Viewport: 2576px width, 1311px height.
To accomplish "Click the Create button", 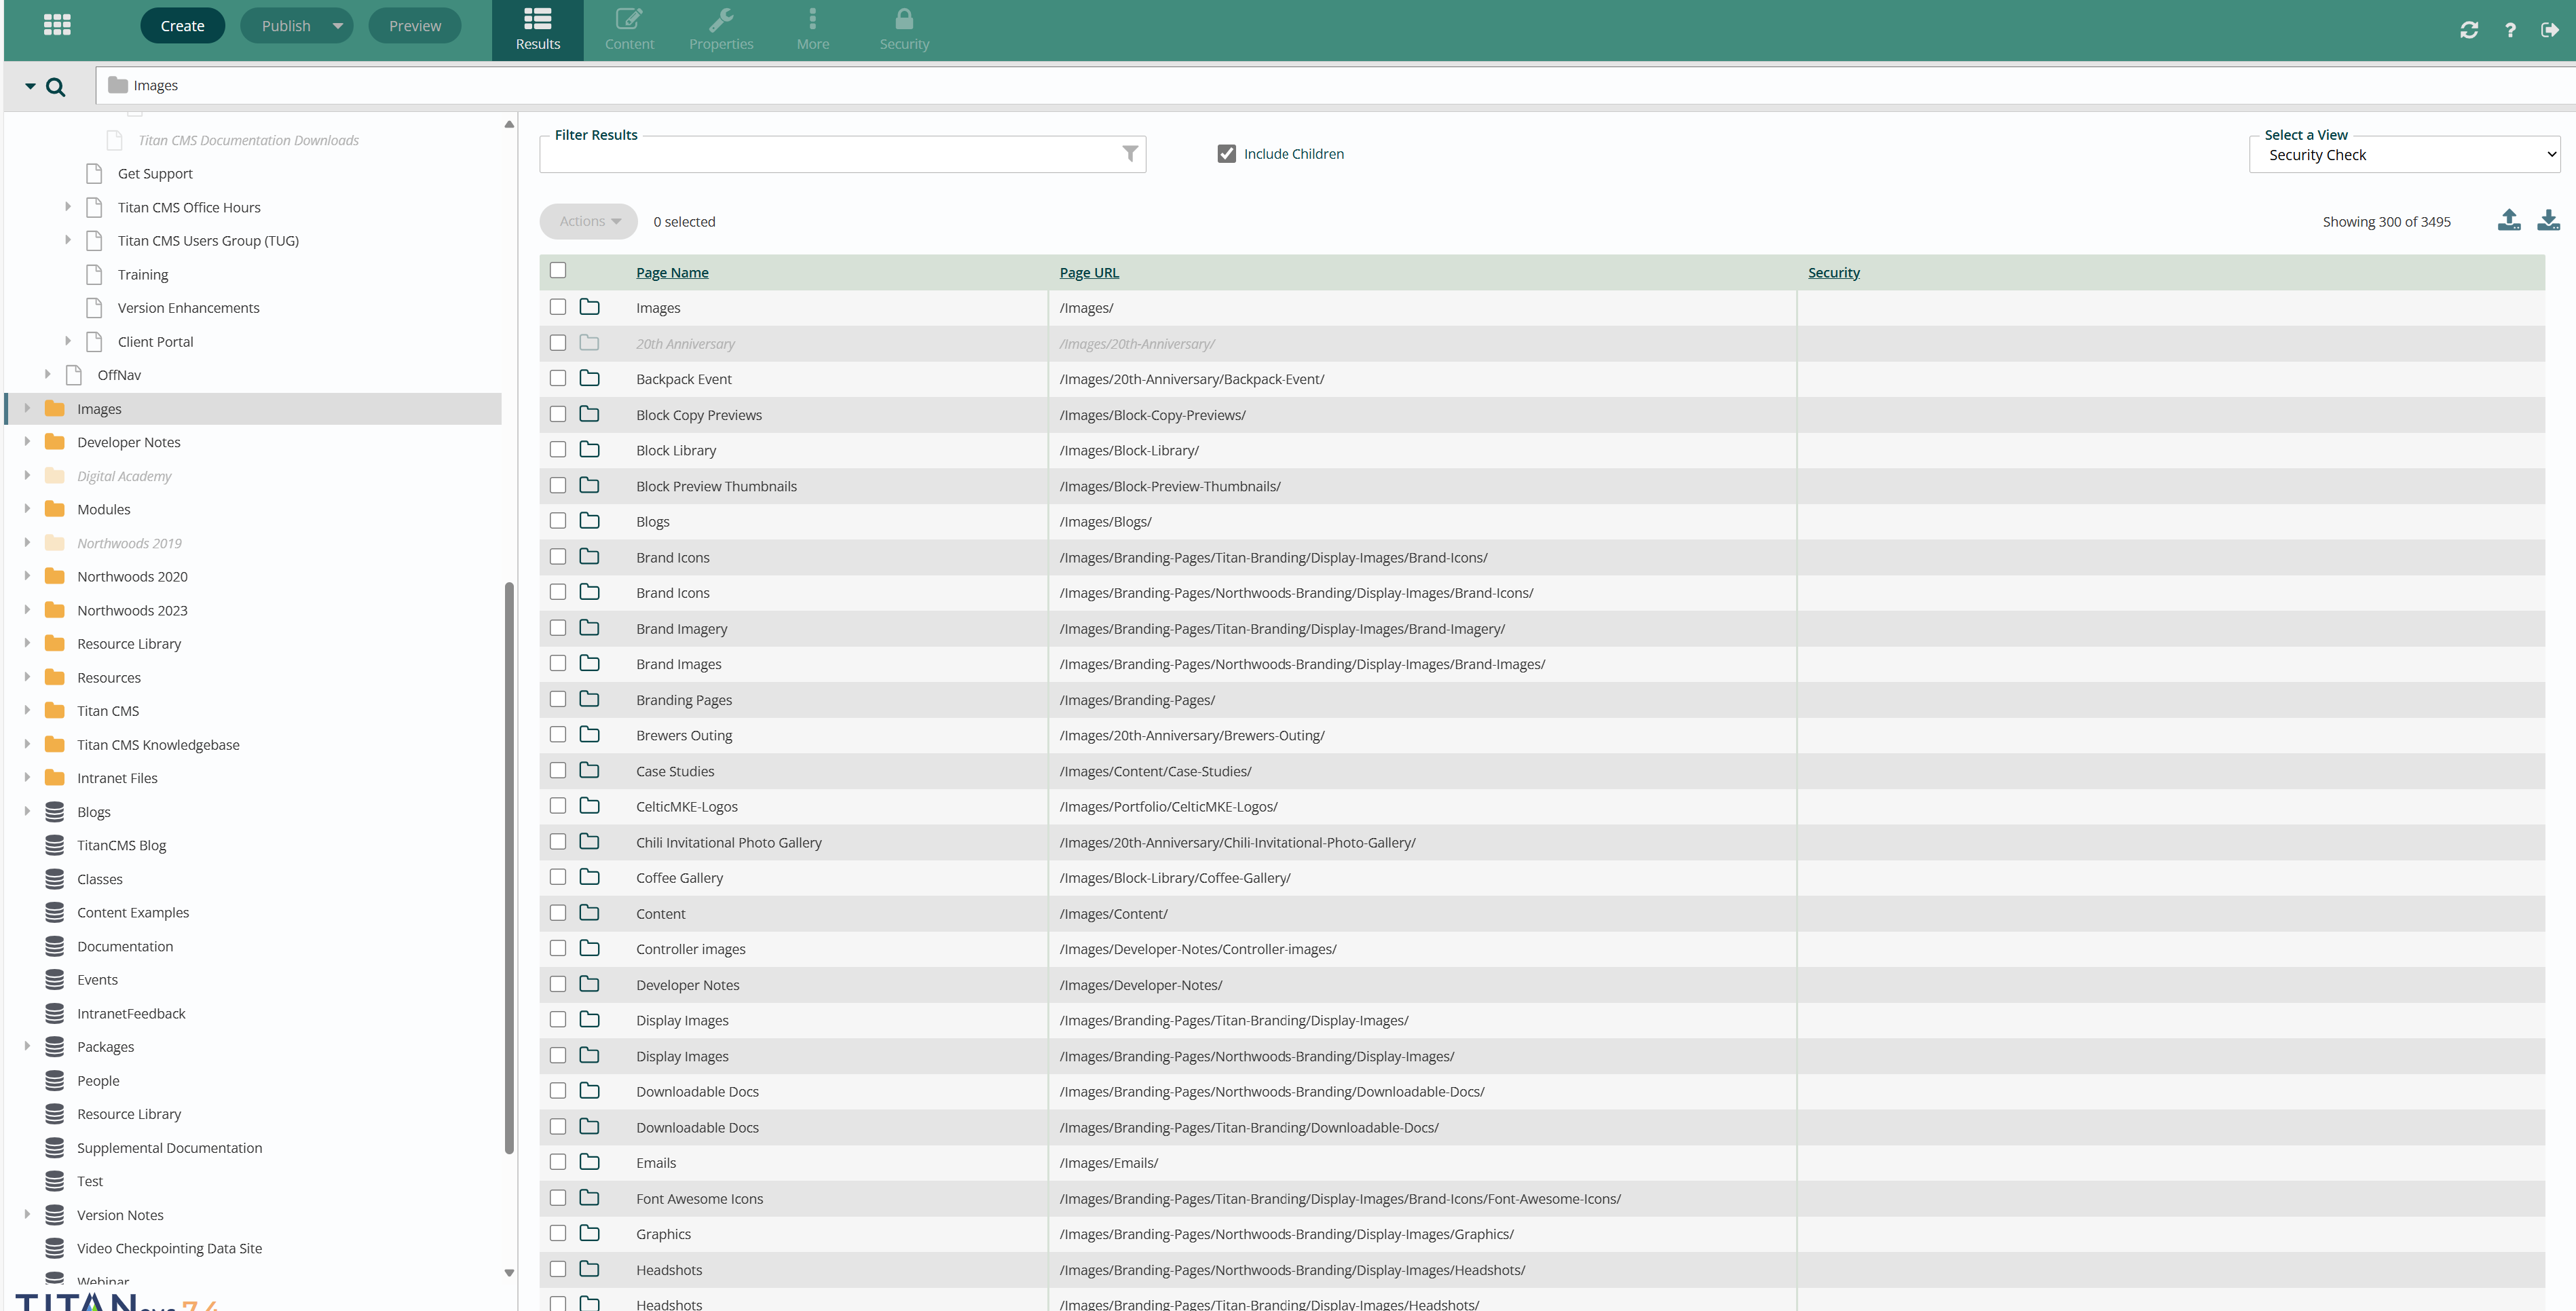I will [182, 26].
